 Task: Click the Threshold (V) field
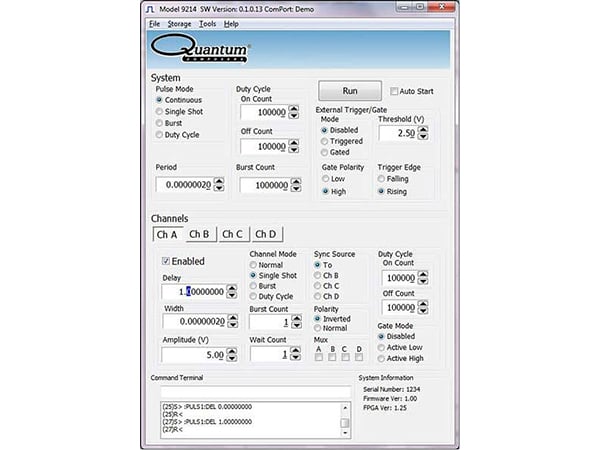click(398, 133)
